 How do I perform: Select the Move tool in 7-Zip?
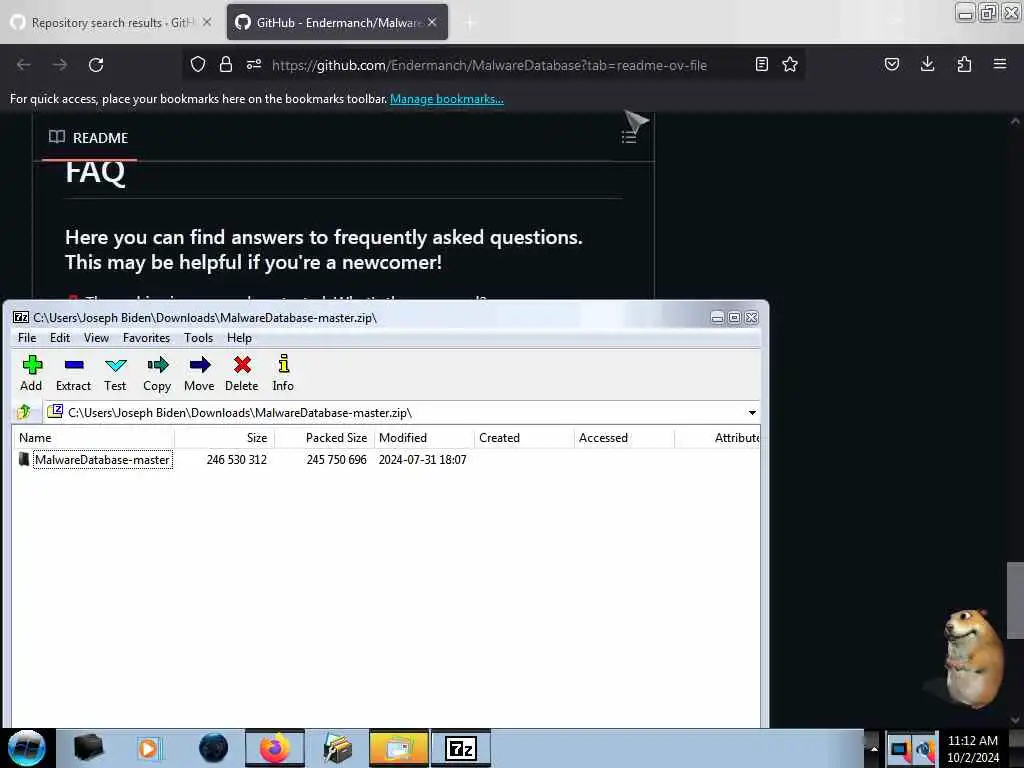(199, 373)
